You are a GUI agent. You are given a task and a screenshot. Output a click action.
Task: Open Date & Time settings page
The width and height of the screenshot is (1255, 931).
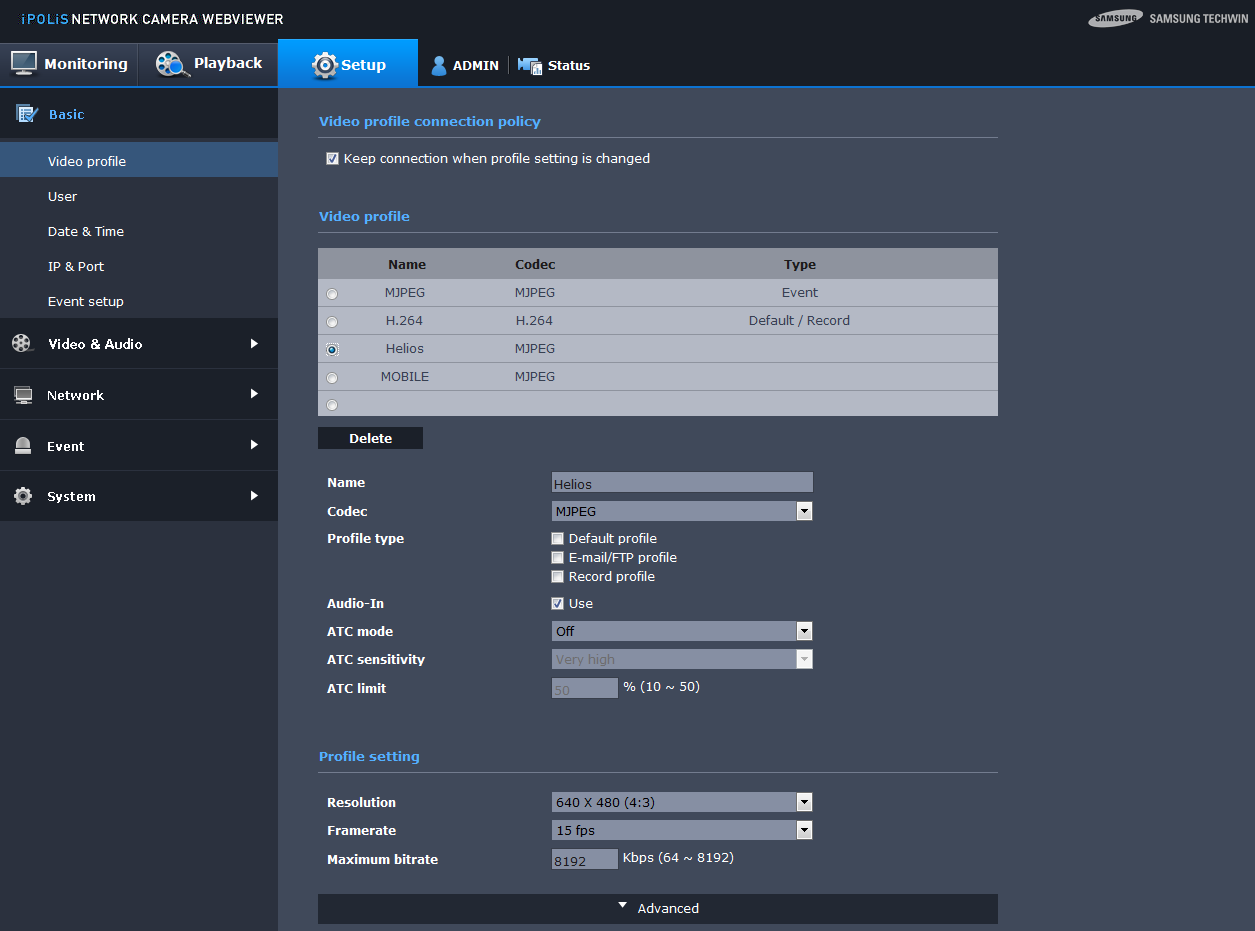(x=86, y=231)
